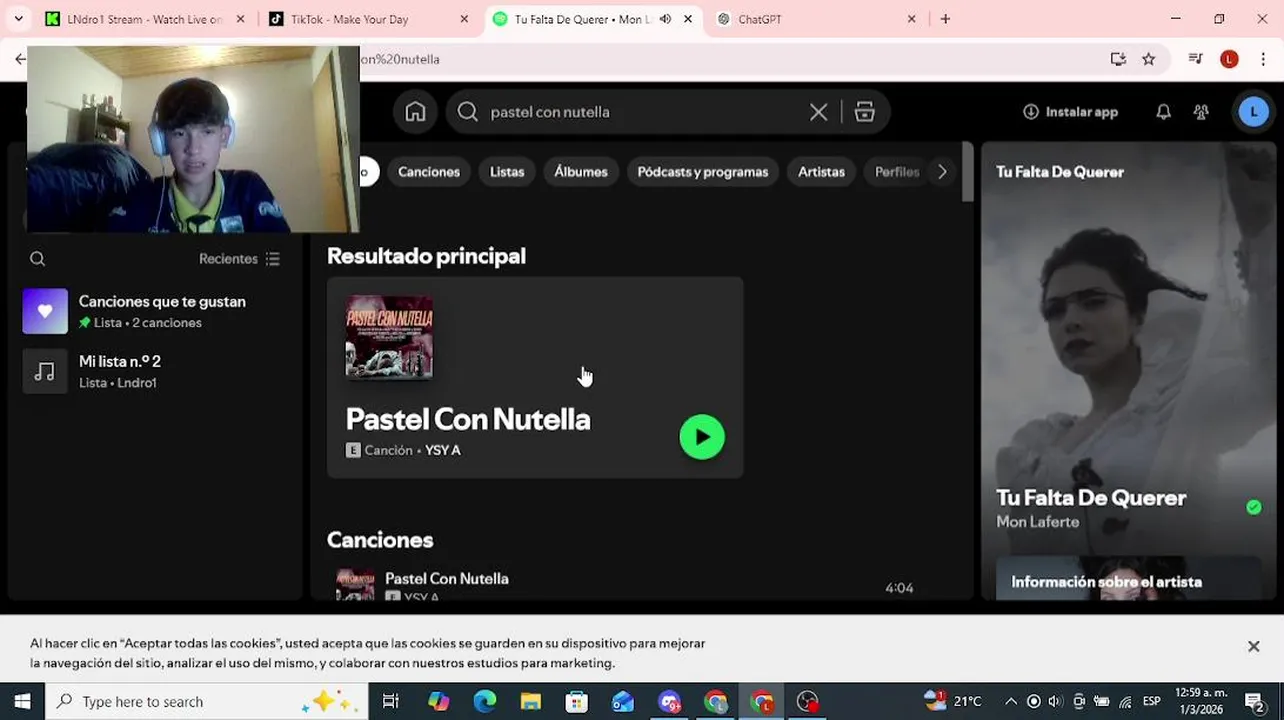This screenshot has height=720, width=1284.
Task: Filter results by Pódcasts y programas
Action: (703, 172)
